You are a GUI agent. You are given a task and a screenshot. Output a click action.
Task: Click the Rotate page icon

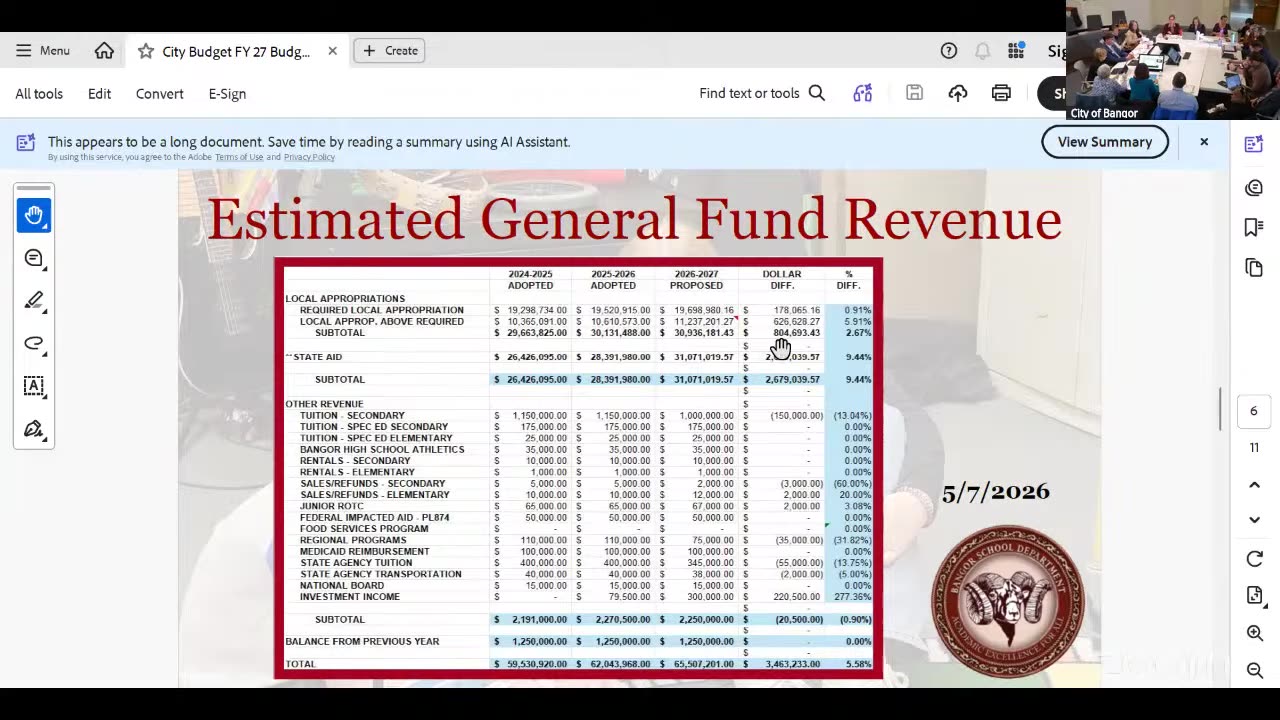[x=1254, y=559]
